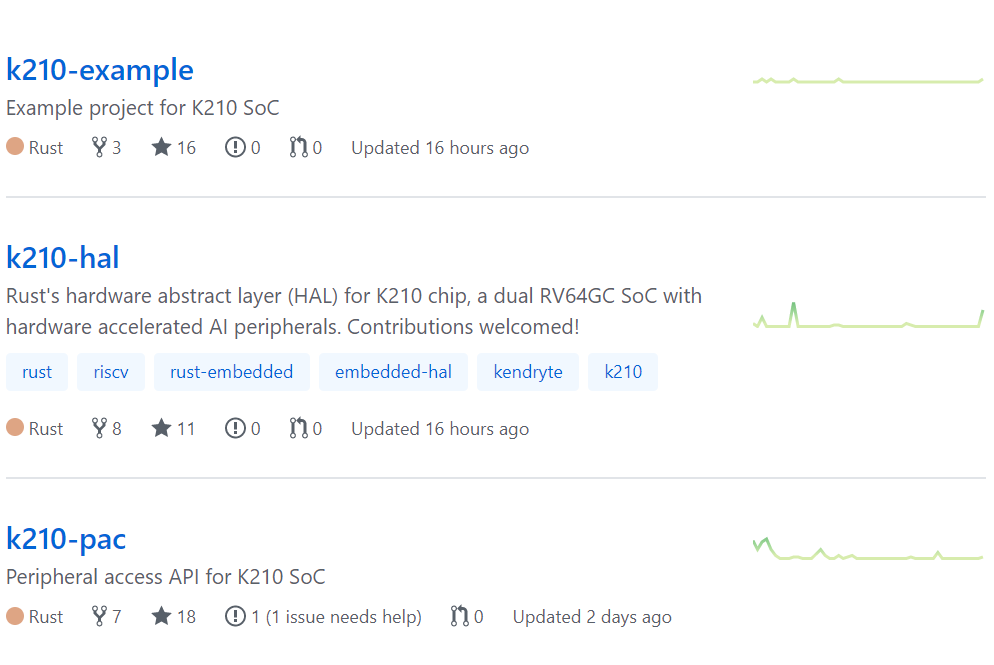994x665 pixels.
Task: Click the fork icon for k210-hal
Action: pyautogui.click(x=99, y=429)
